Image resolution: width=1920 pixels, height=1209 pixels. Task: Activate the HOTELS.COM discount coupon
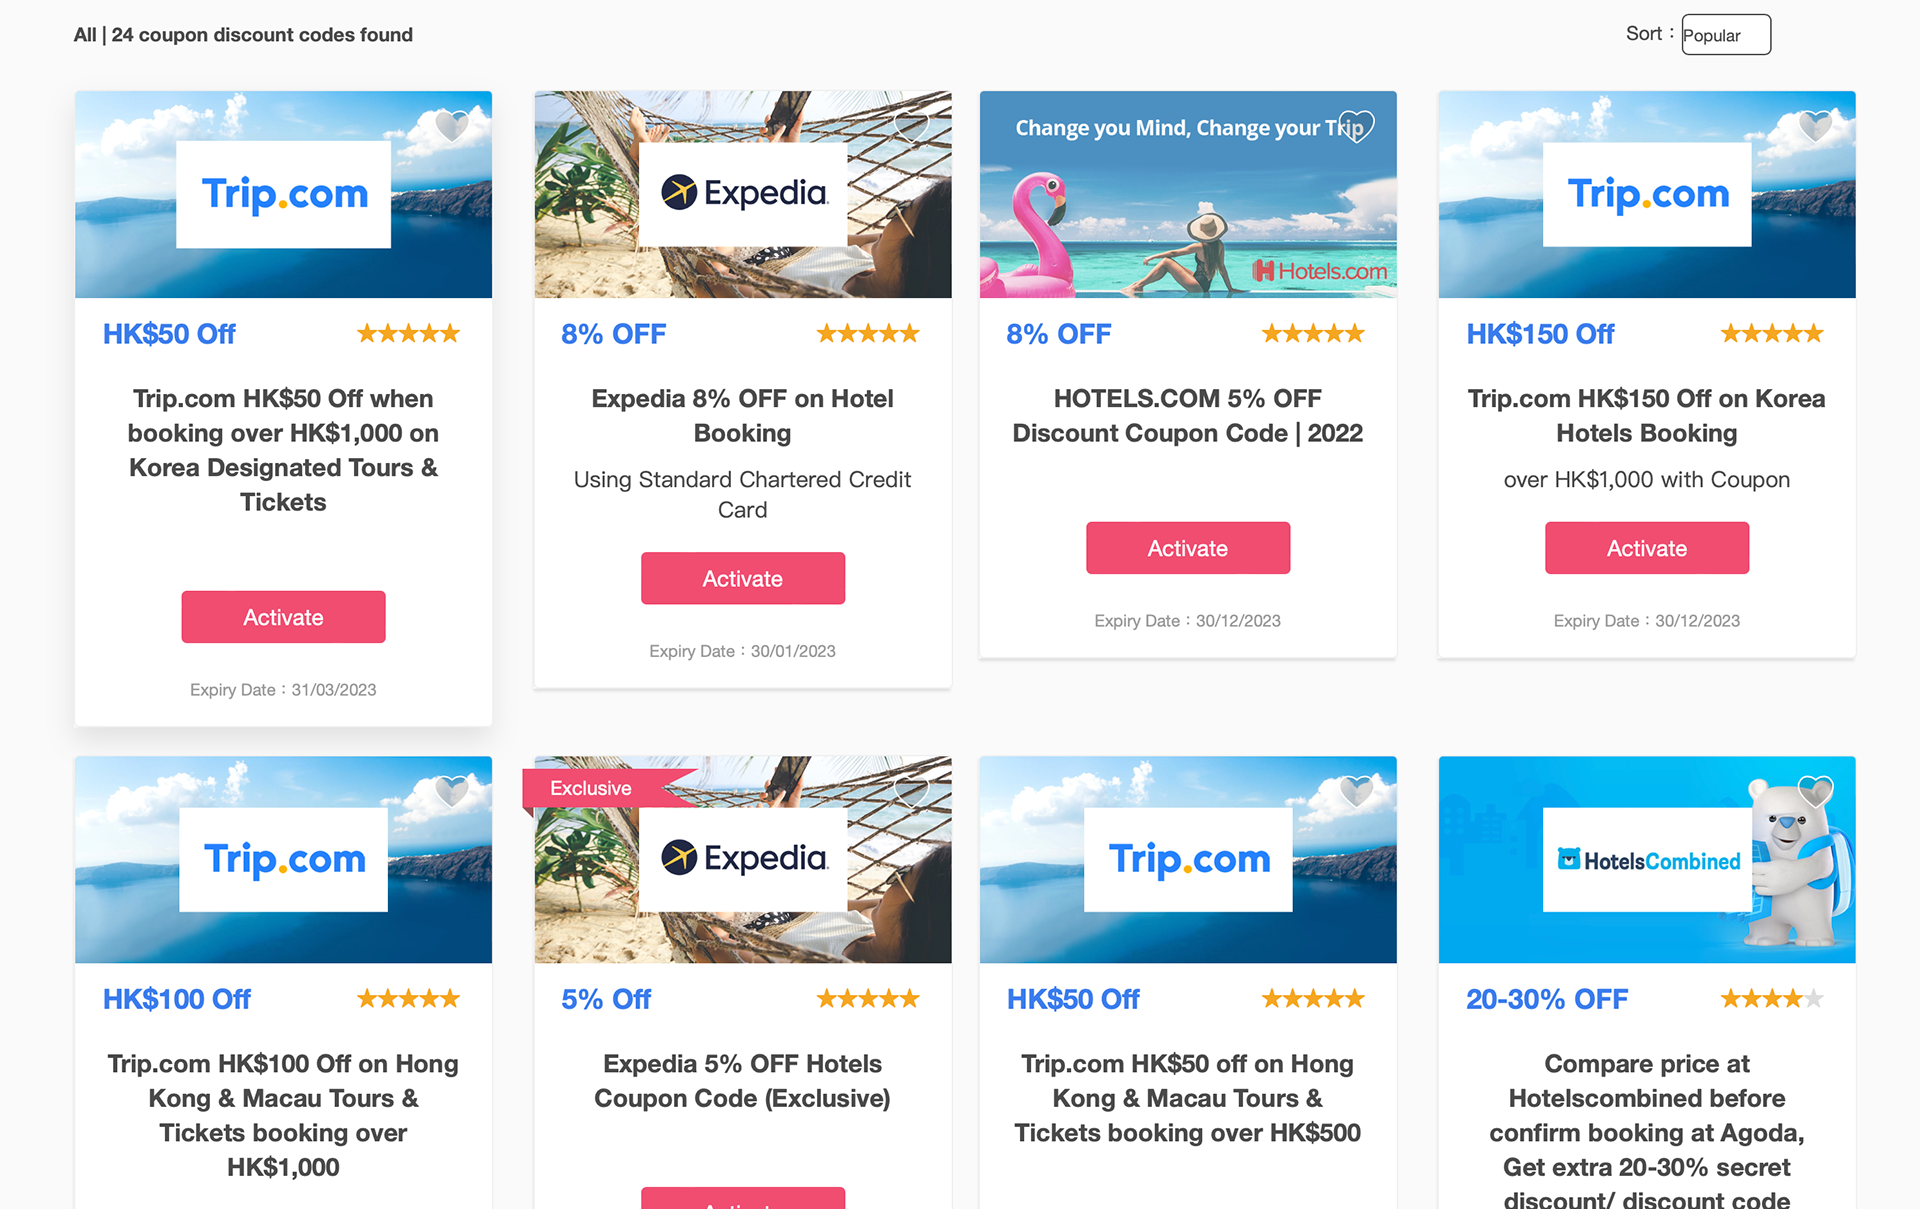[1188, 548]
